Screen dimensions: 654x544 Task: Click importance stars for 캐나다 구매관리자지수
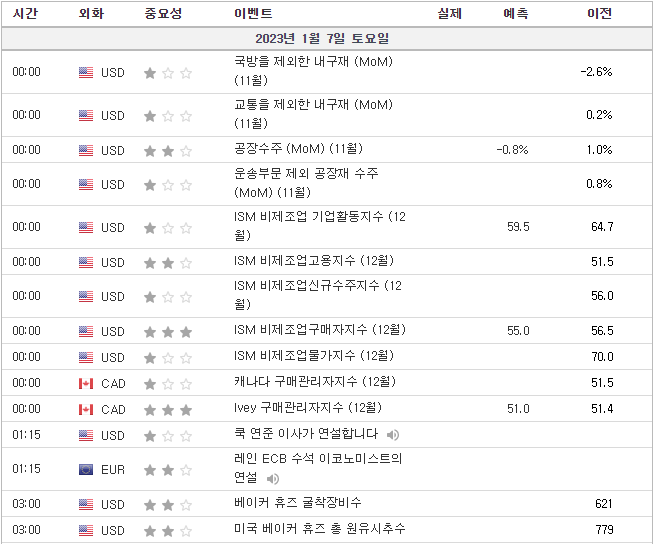(x=168, y=384)
